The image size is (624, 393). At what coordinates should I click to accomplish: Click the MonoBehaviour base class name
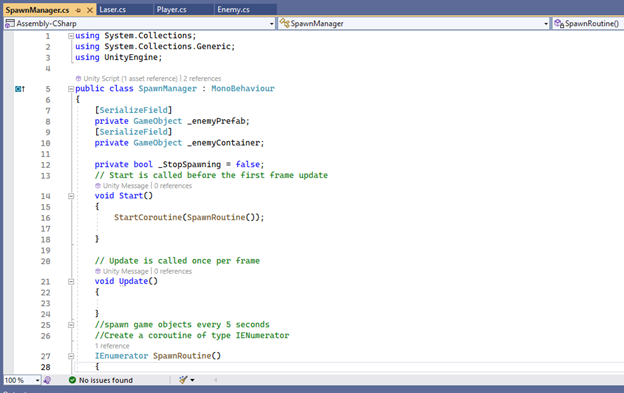(243, 89)
